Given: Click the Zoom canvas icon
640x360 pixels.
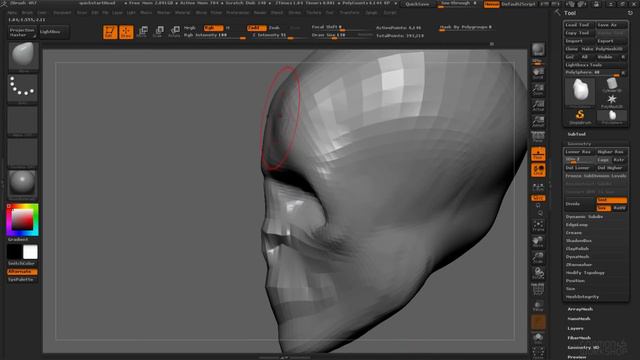Looking at the screenshot, I should point(538,89).
